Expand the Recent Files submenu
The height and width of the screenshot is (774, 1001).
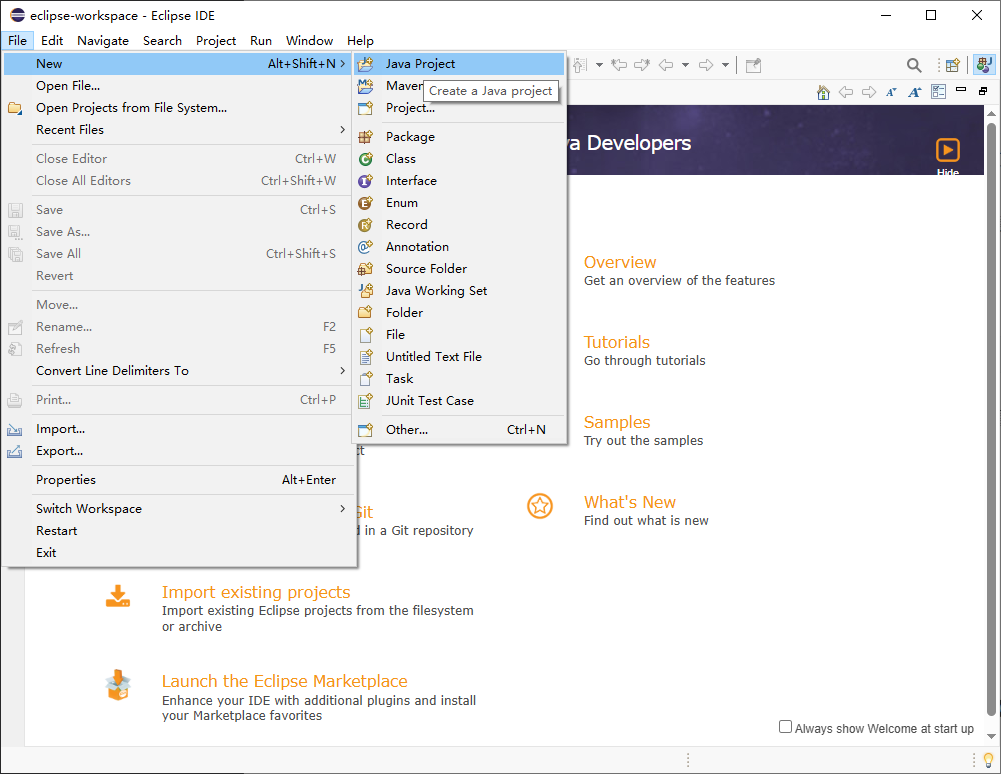click(343, 130)
